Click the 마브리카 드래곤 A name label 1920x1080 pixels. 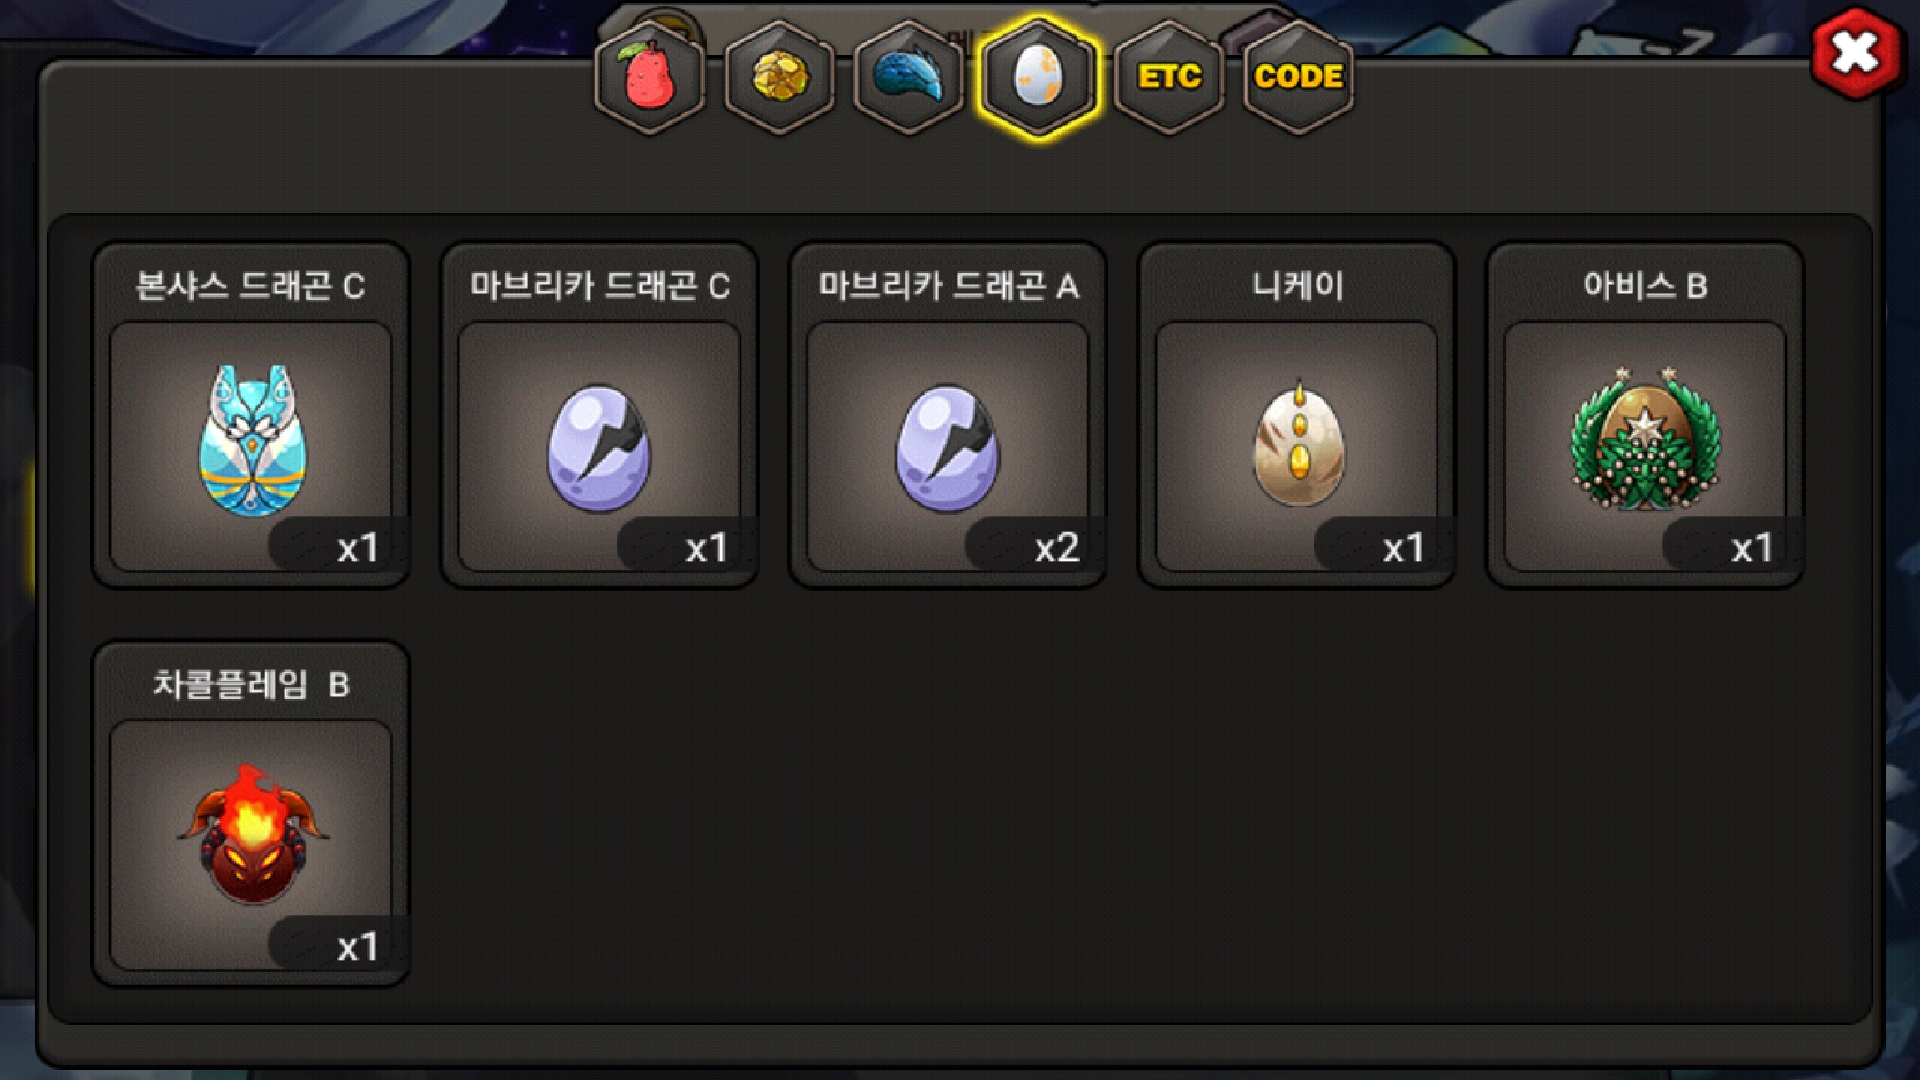click(948, 286)
